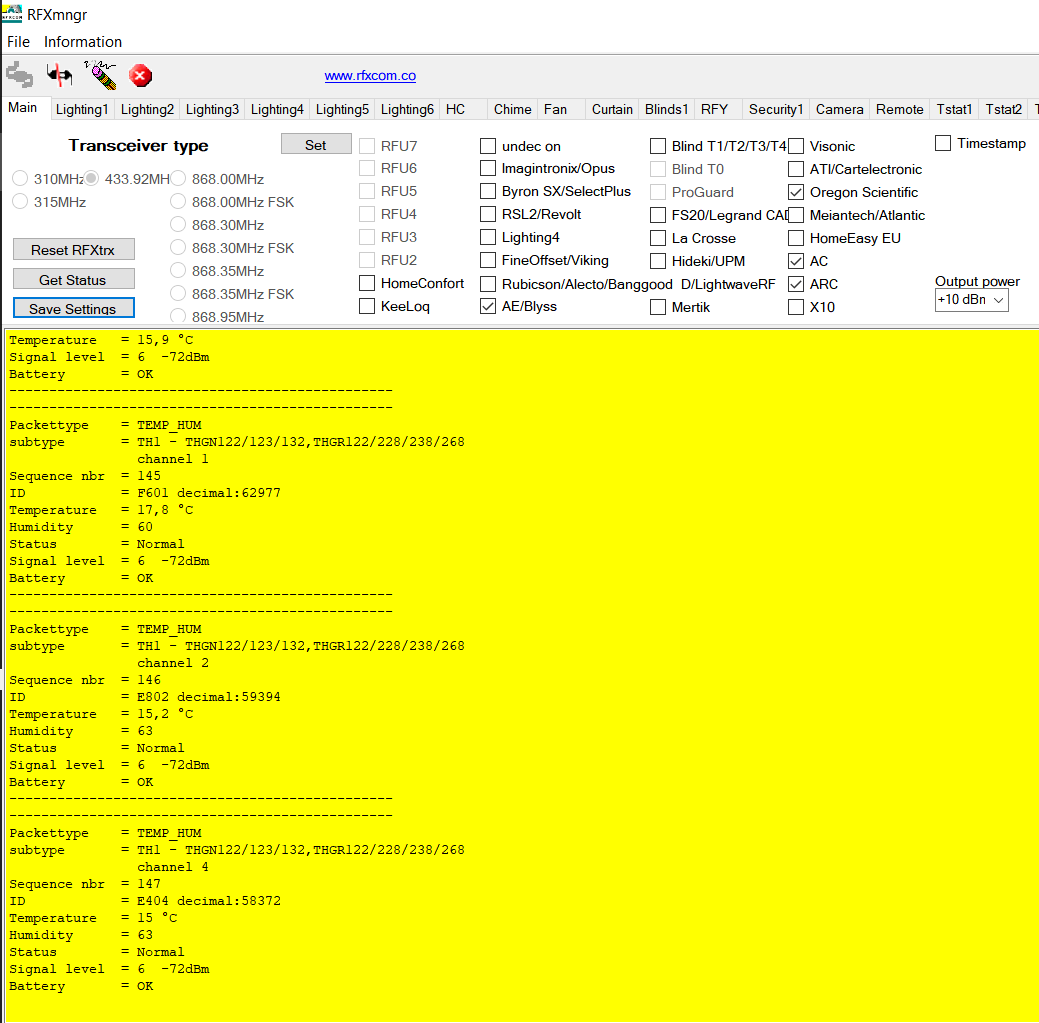
Task: Click the disconnect toolbar icon
Action: pos(60,75)
